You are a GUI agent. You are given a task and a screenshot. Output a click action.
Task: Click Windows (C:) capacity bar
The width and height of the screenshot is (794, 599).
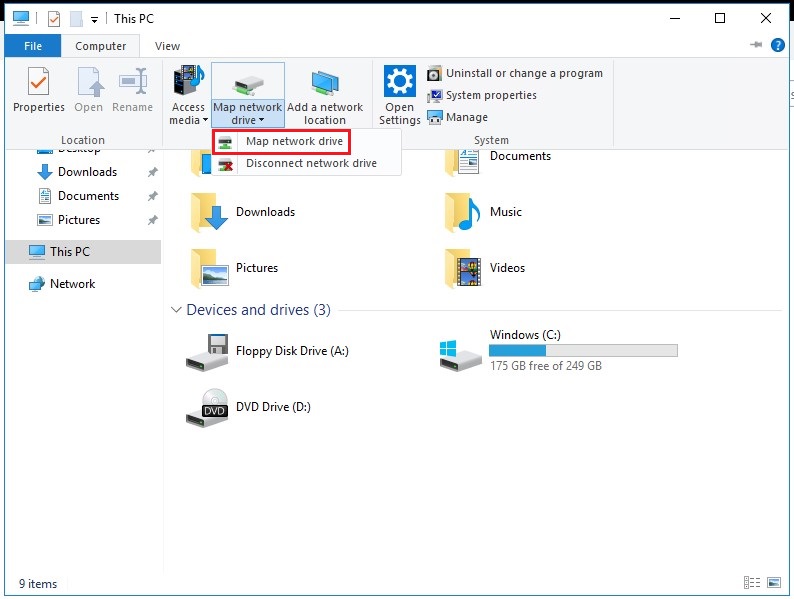click(583, 350)
